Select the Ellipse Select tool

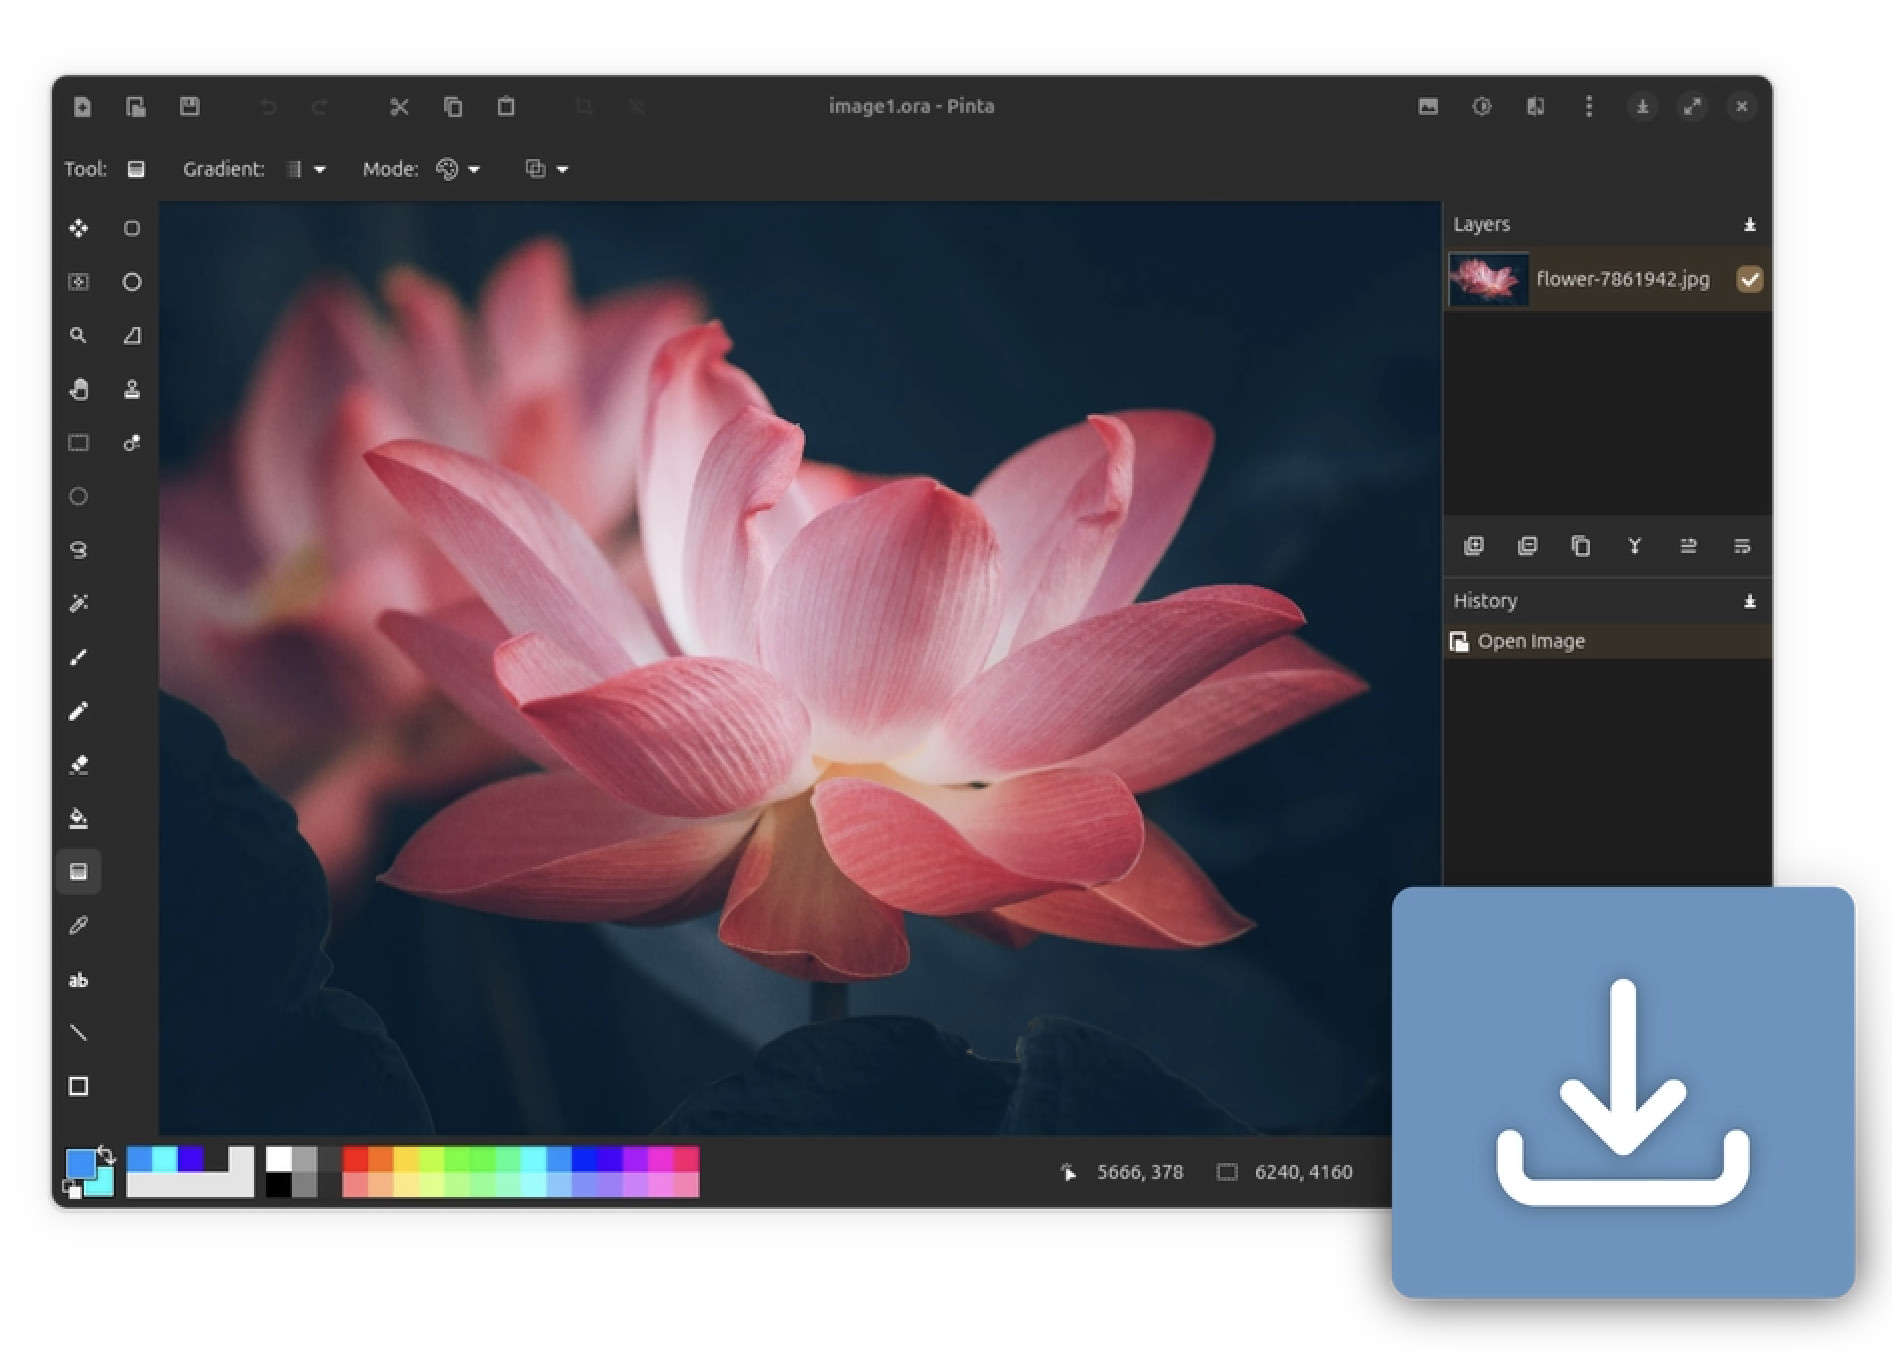coord(78,496)
